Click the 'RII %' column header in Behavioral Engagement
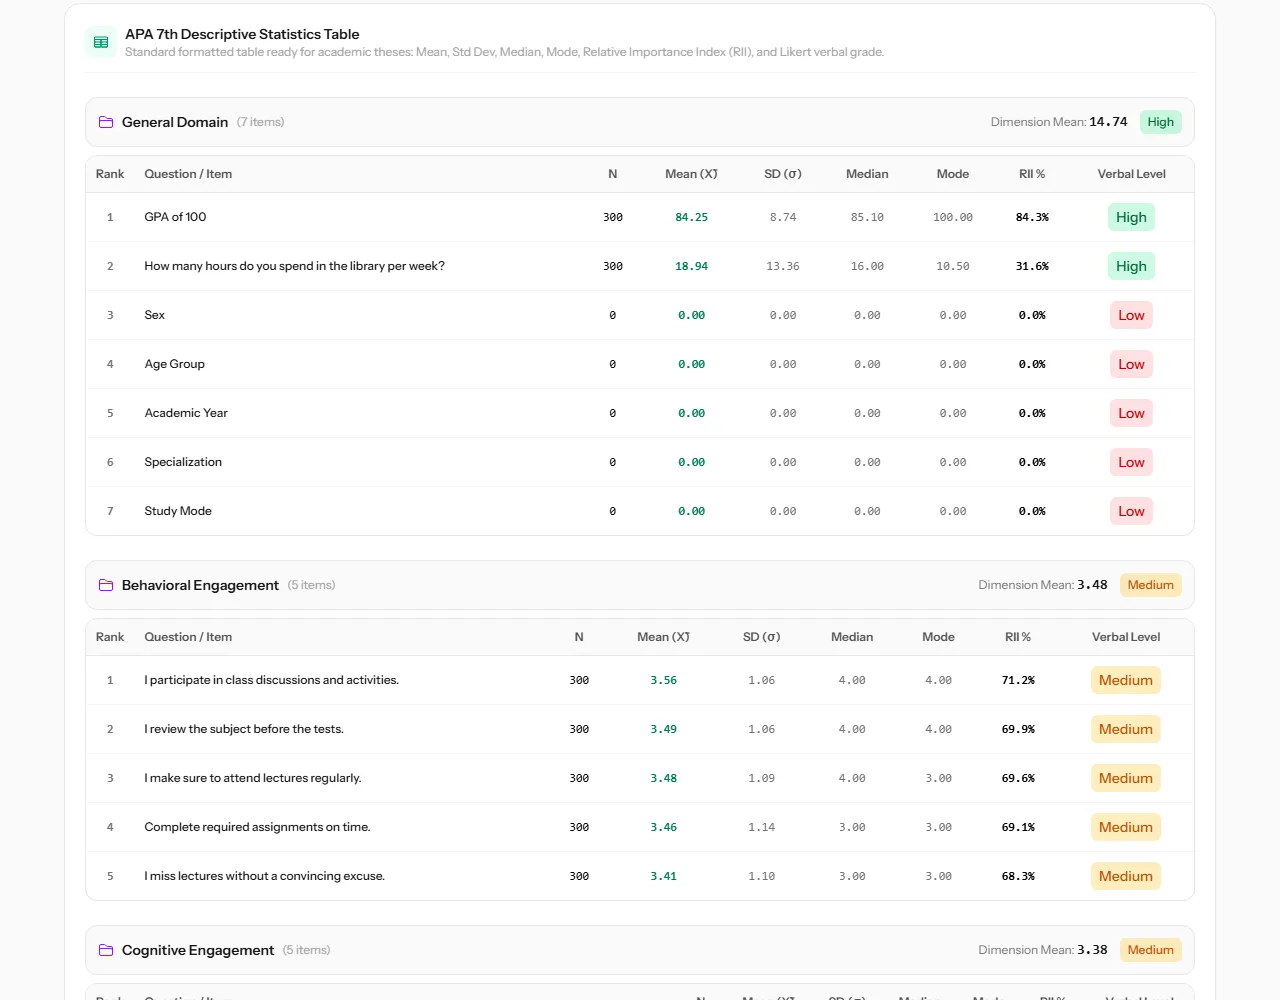Viewport: 1280px width, 1000px height. pyautogui.click(x=1018, y=637)
